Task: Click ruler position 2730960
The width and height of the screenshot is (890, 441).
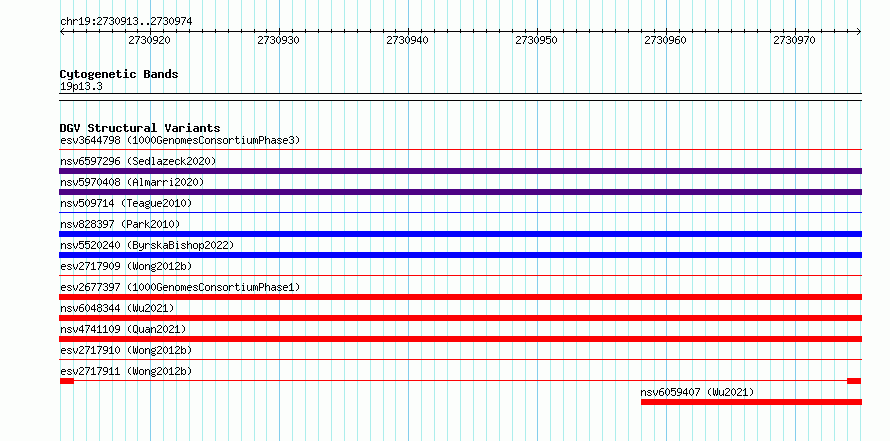Action: click(x=665, y=40)
